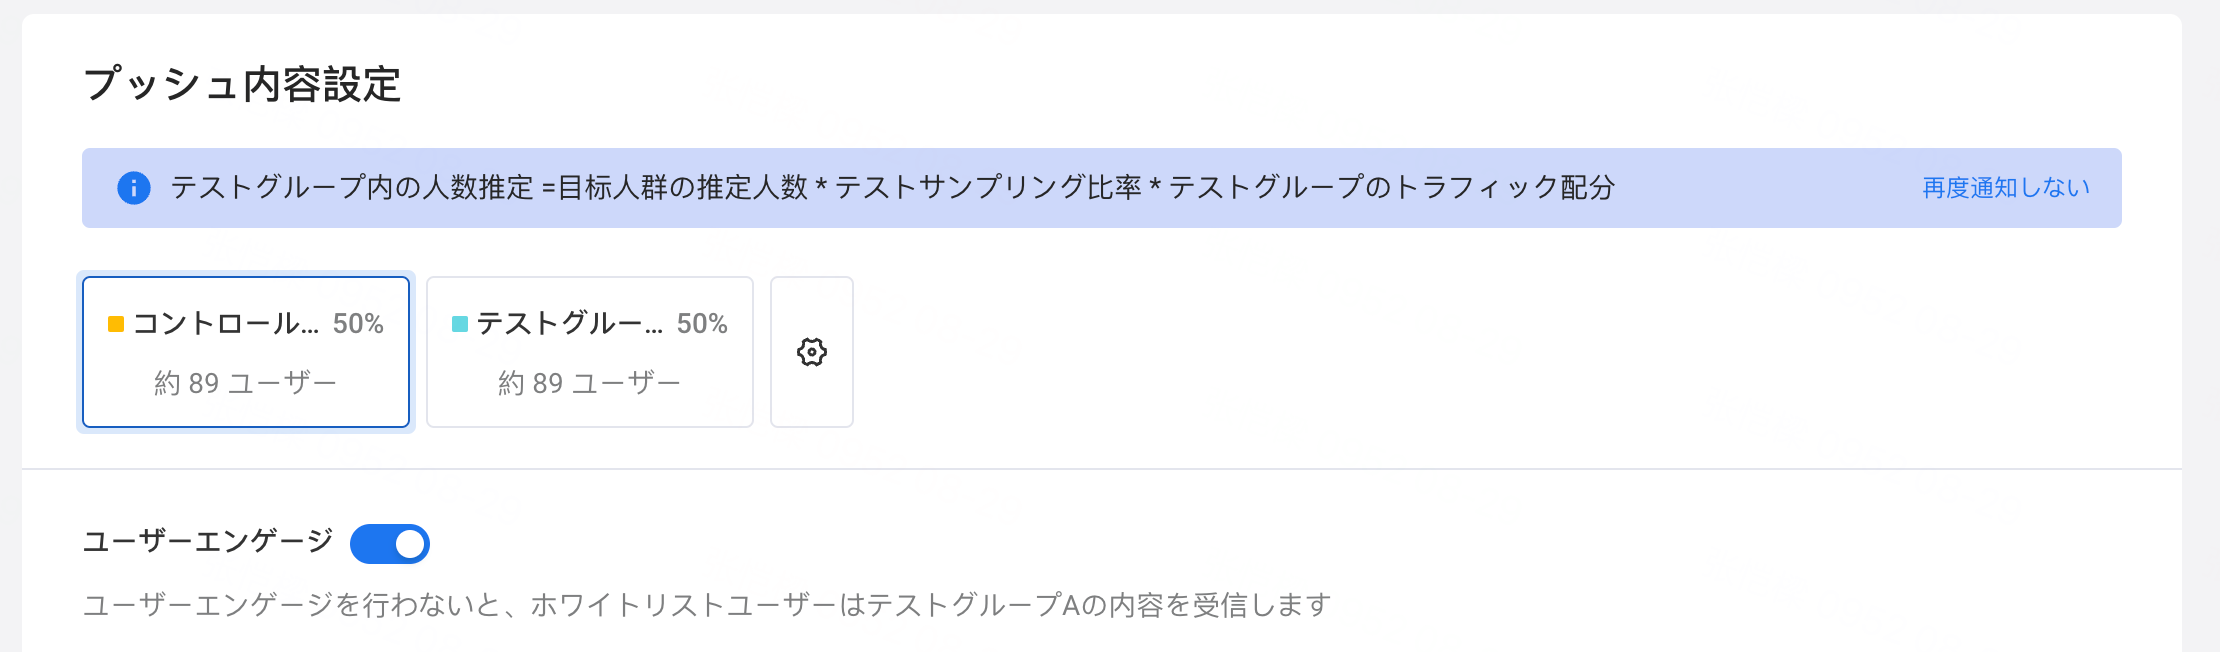The height and width of the screenshot is (652, 2220).
Task: Click 50% on the コントロール group card
Action: (358, 324)
